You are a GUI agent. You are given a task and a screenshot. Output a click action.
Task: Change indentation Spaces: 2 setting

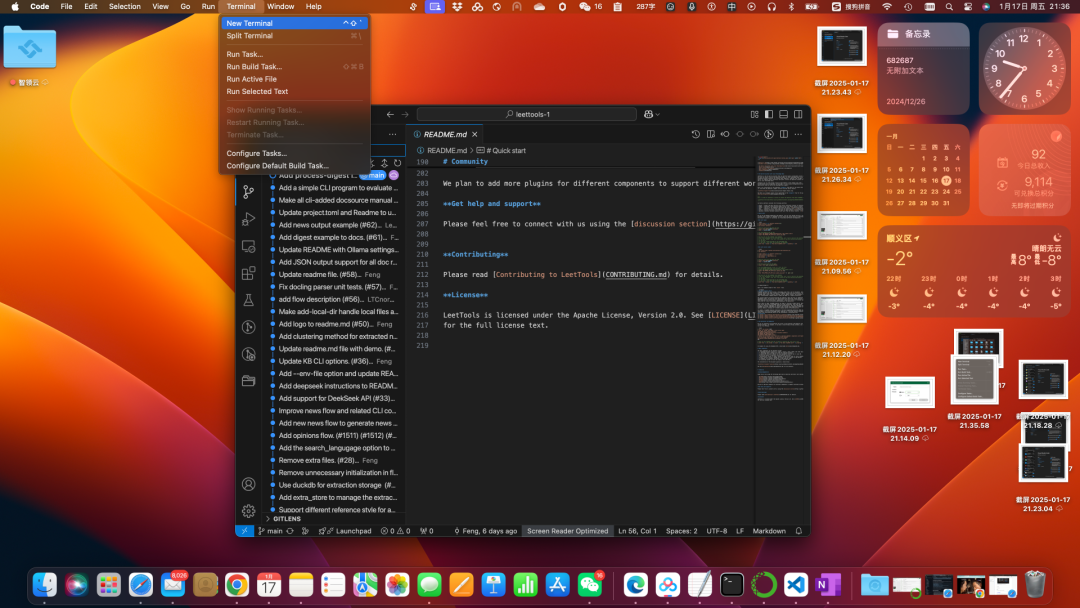click(681, 531)
